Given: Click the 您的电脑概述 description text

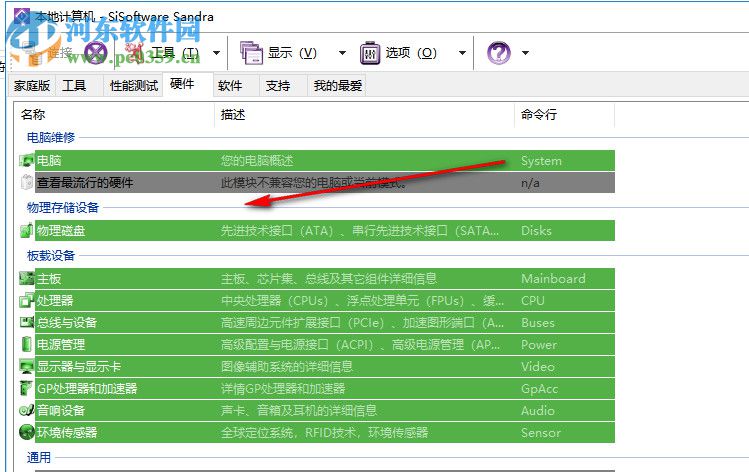Looking at the screenshot, I should pyautogui.click(x=257, y=161).
